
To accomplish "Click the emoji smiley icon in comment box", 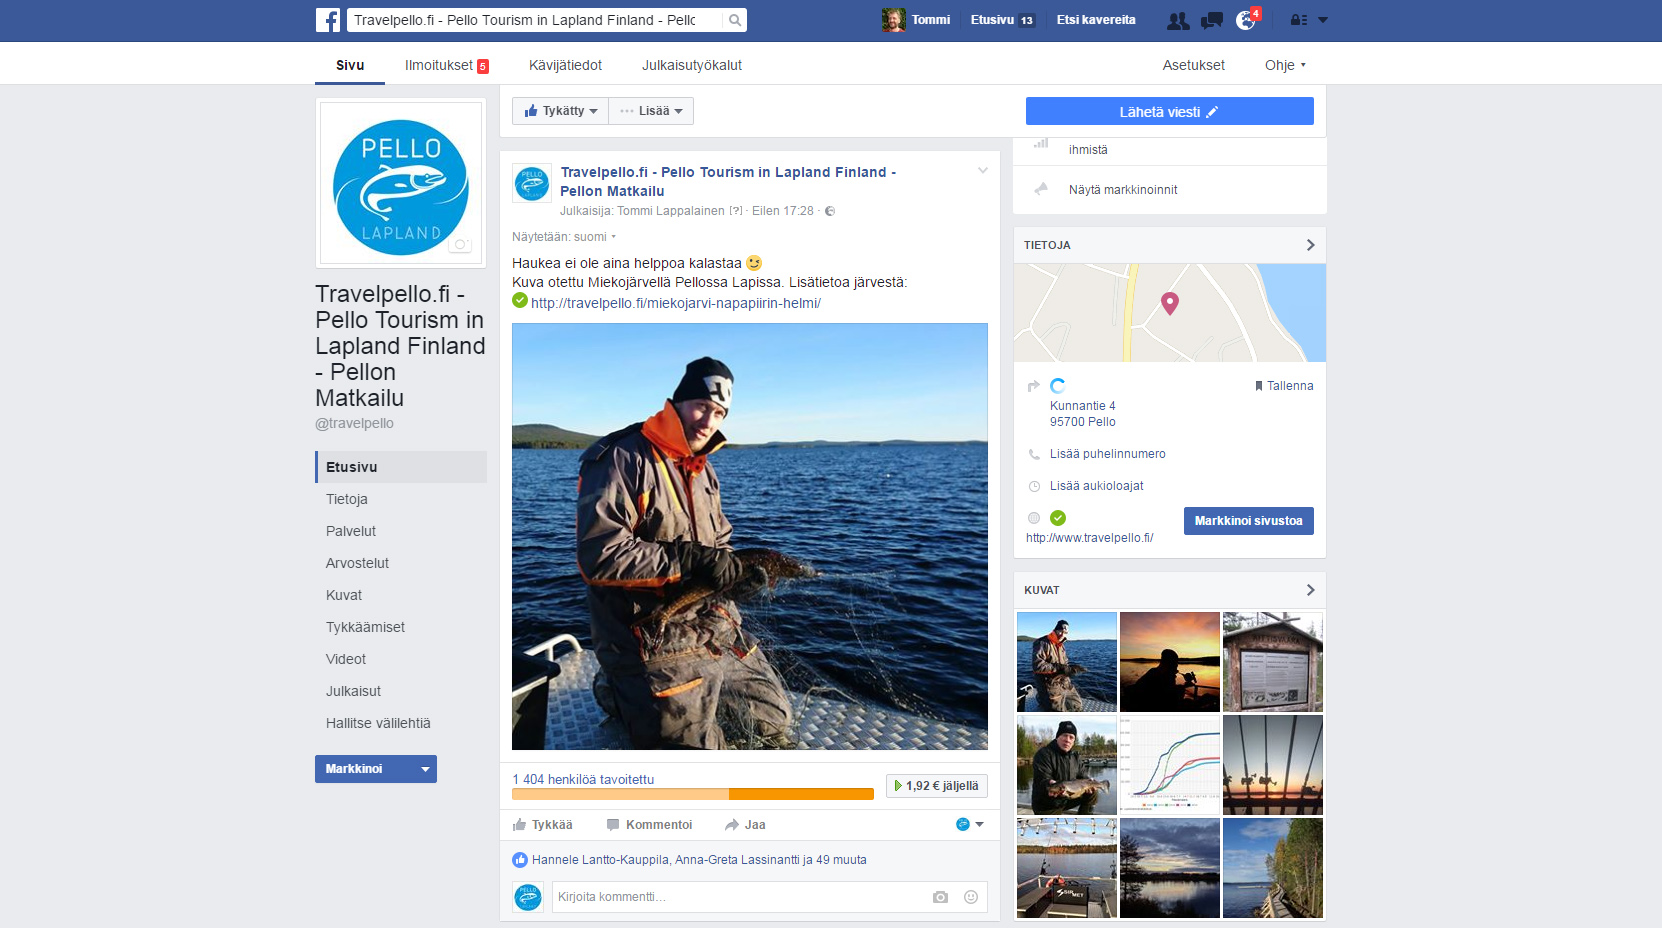I will coord(971,897).
